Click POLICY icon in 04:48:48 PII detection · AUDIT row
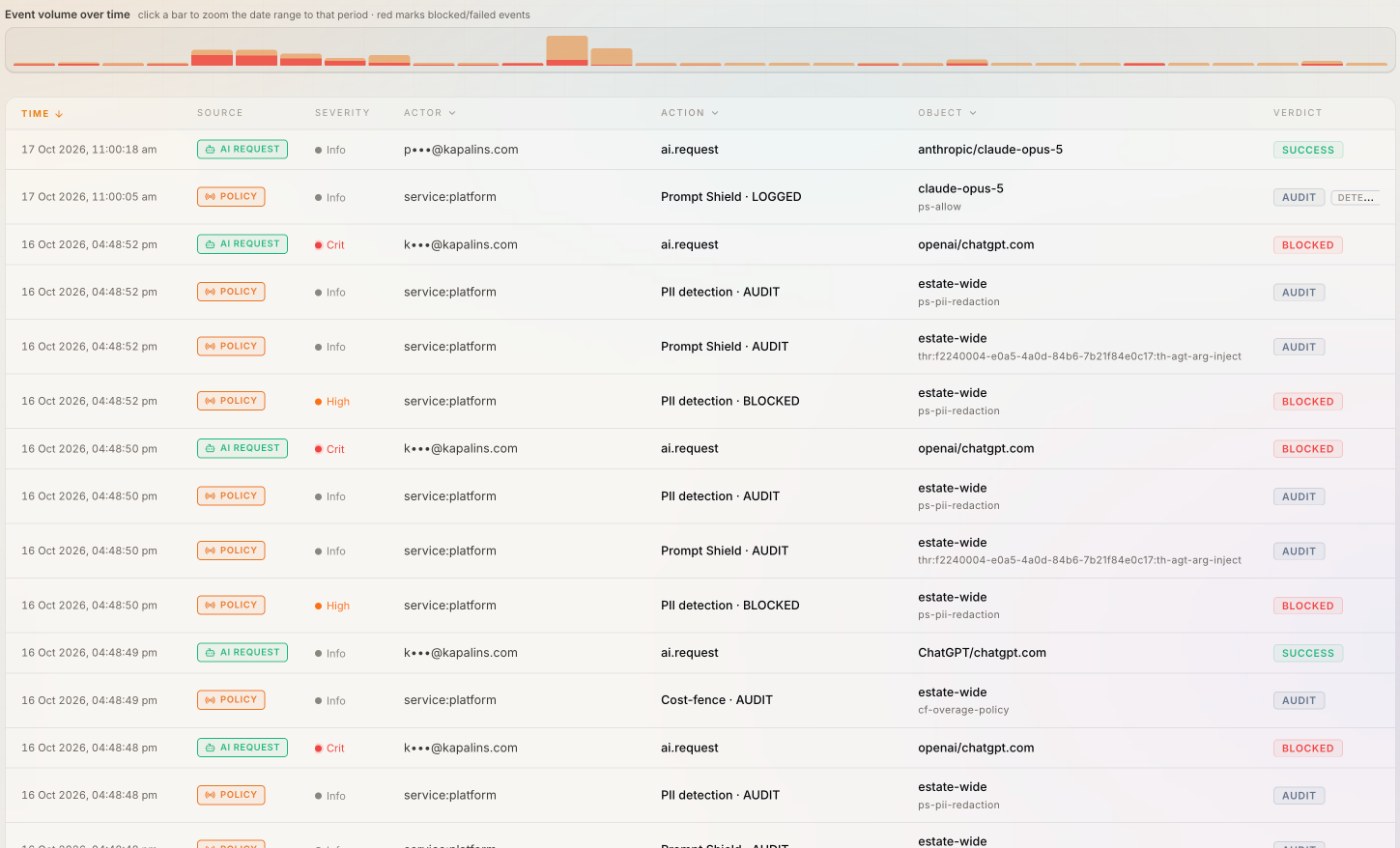The width and height of the screenshot is (1400, 848). (210, 795)
